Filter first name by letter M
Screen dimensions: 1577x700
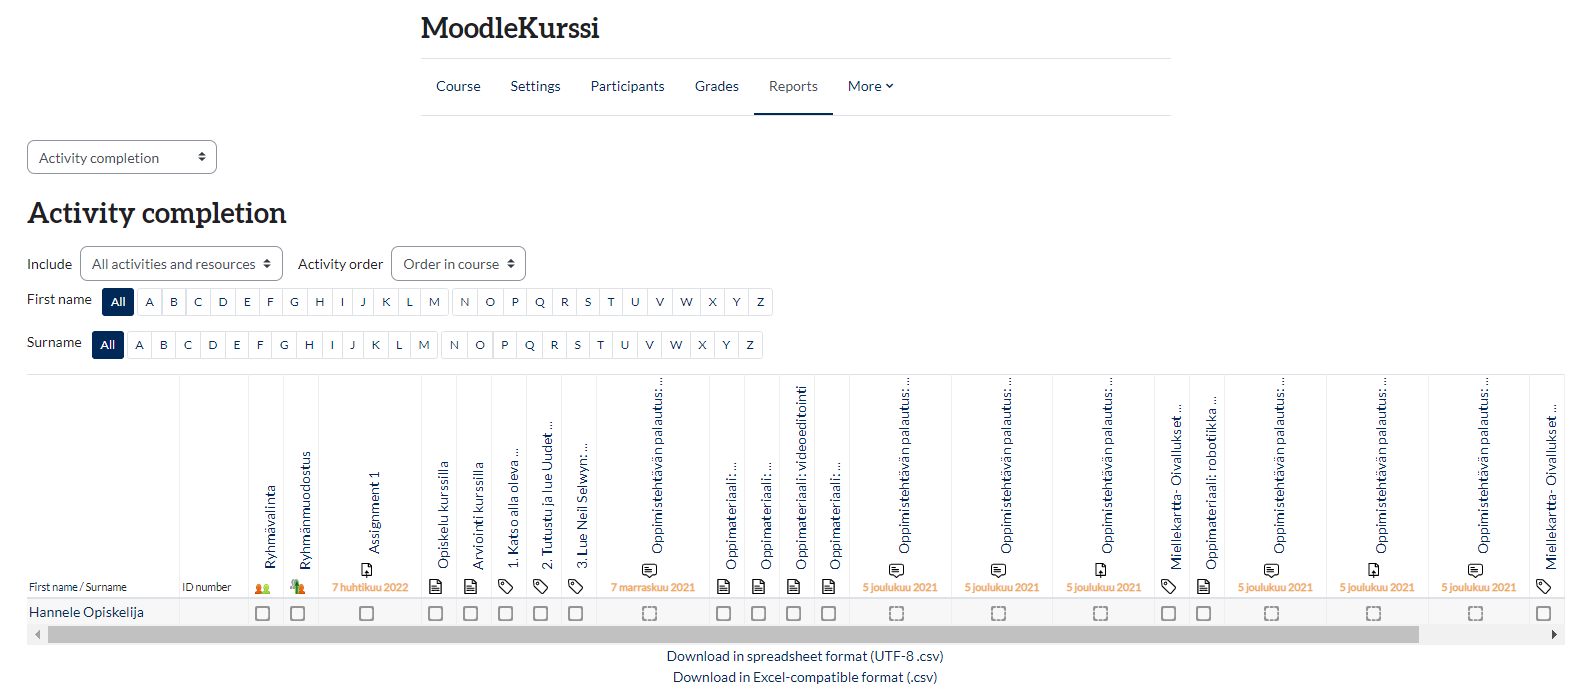pos(434,302)
